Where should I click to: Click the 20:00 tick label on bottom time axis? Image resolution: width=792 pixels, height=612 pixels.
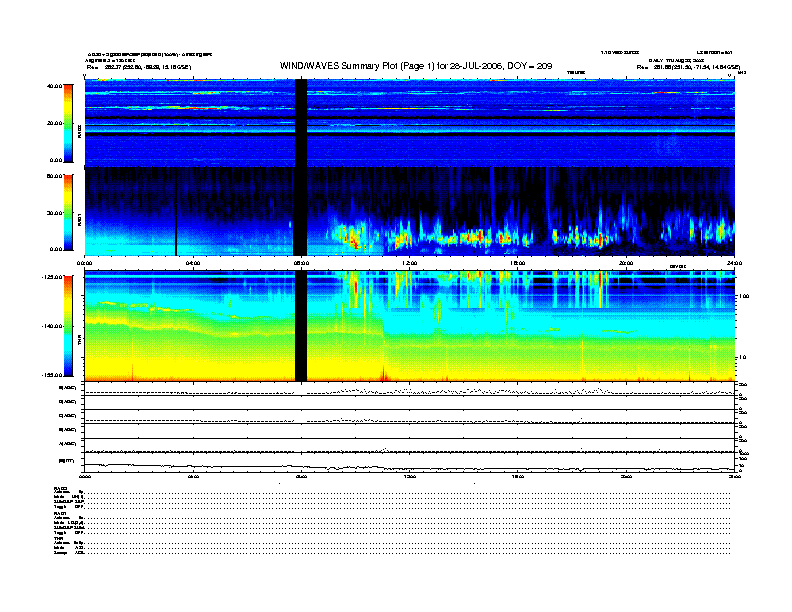pyautogui.click(x=626, y=476)
